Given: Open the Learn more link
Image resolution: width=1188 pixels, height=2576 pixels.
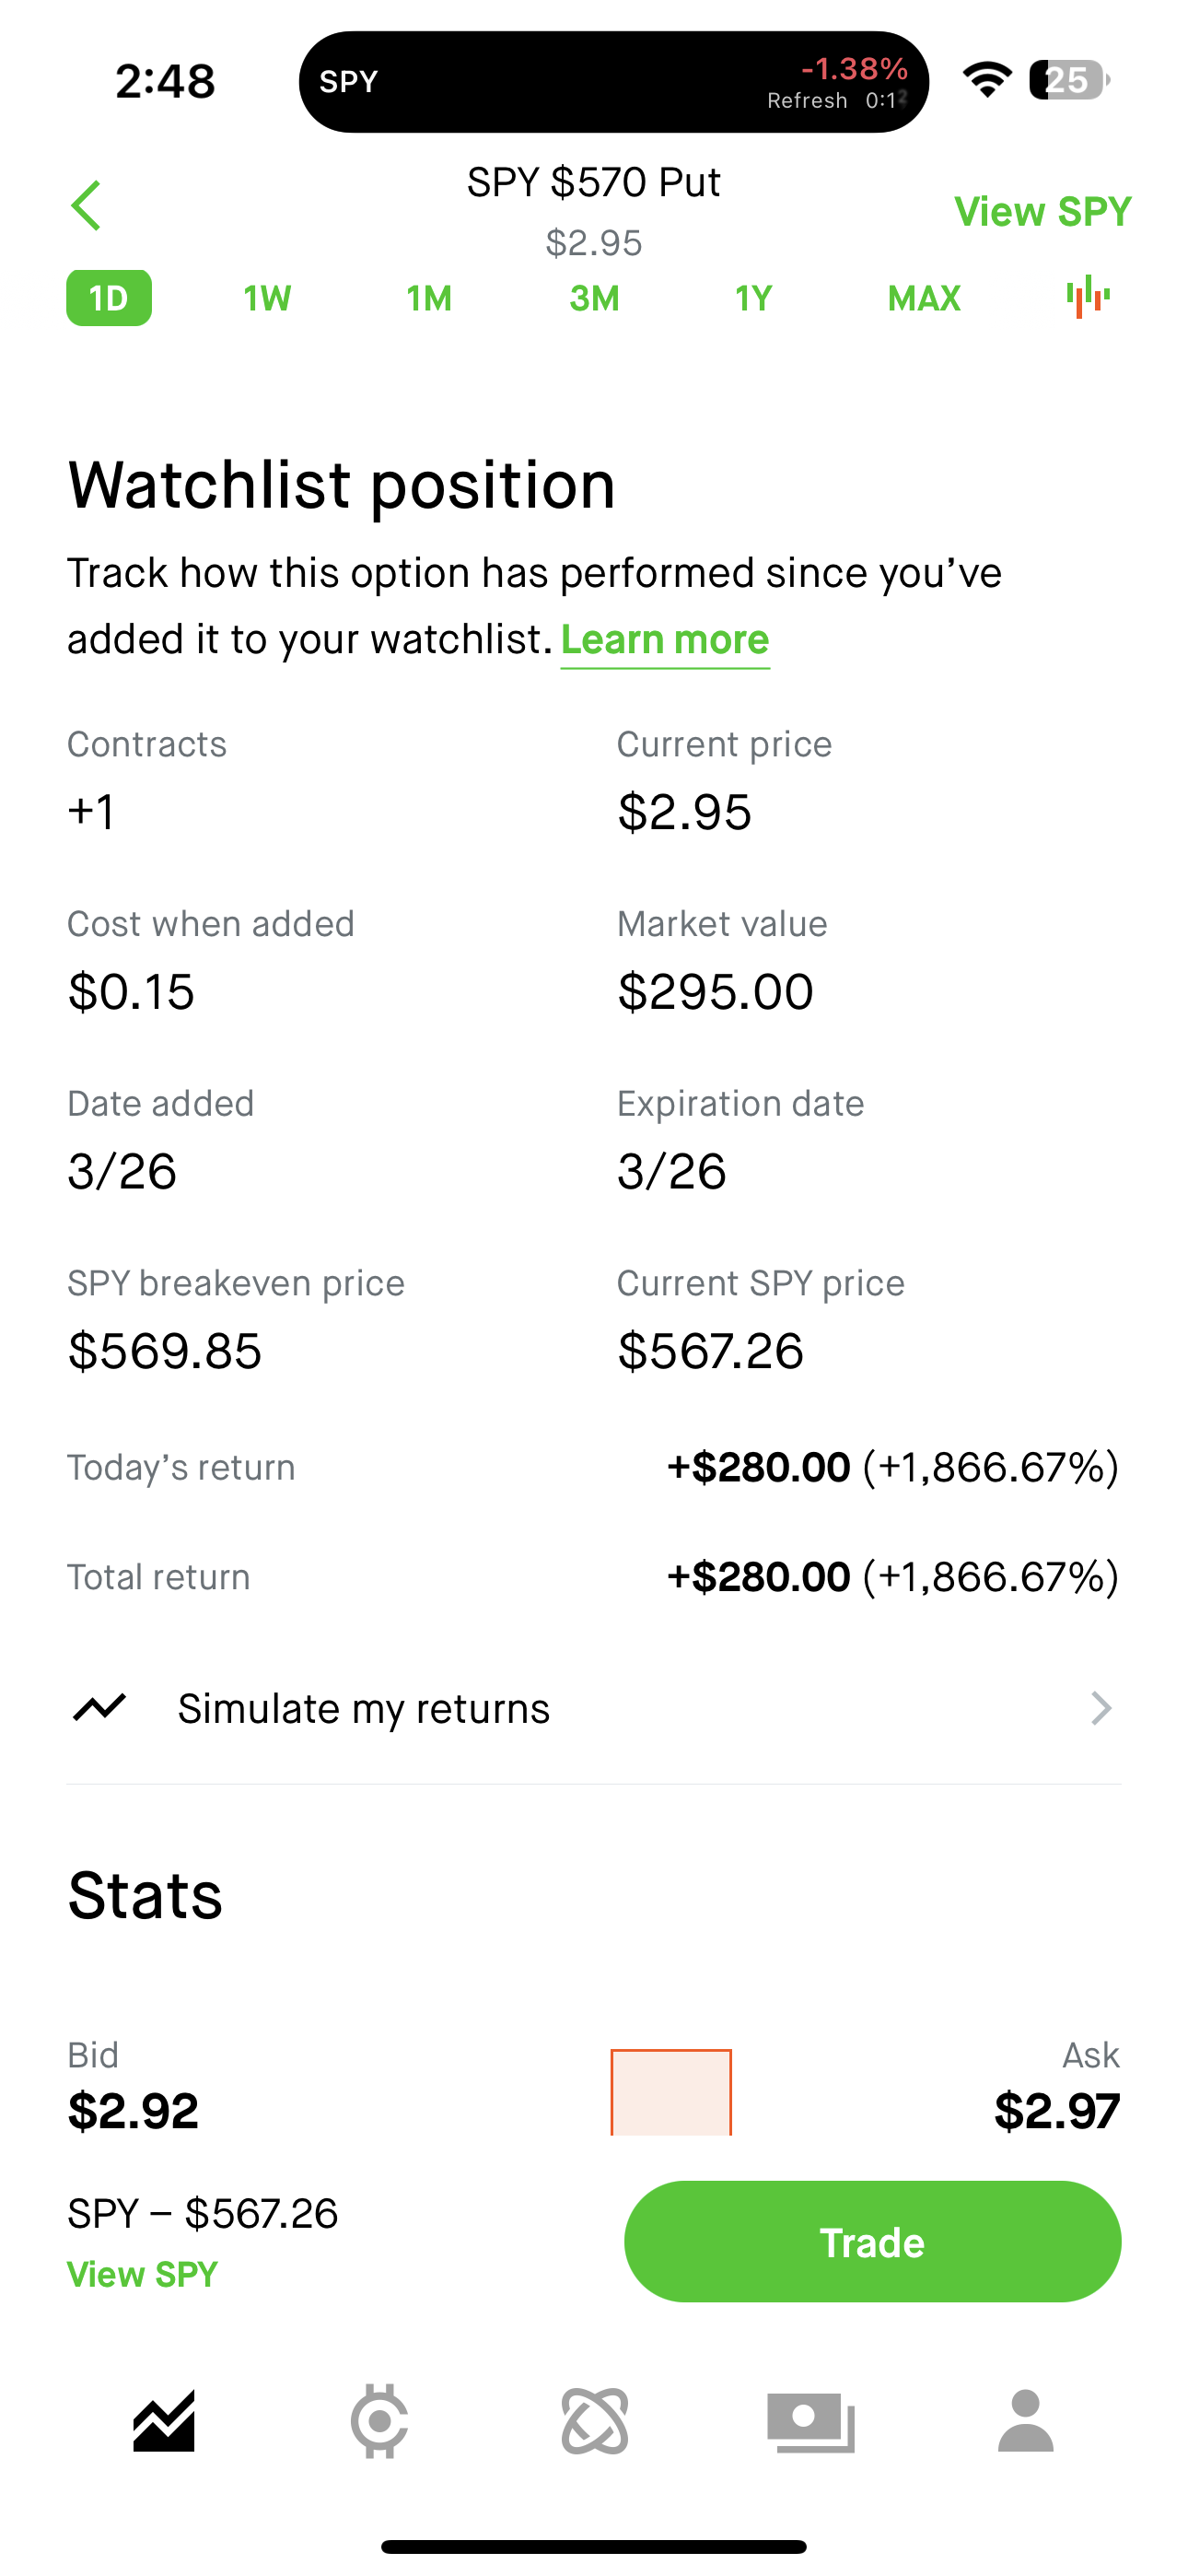Looking at the screenshot, I should pyautogui.click(x=665, y=640).
